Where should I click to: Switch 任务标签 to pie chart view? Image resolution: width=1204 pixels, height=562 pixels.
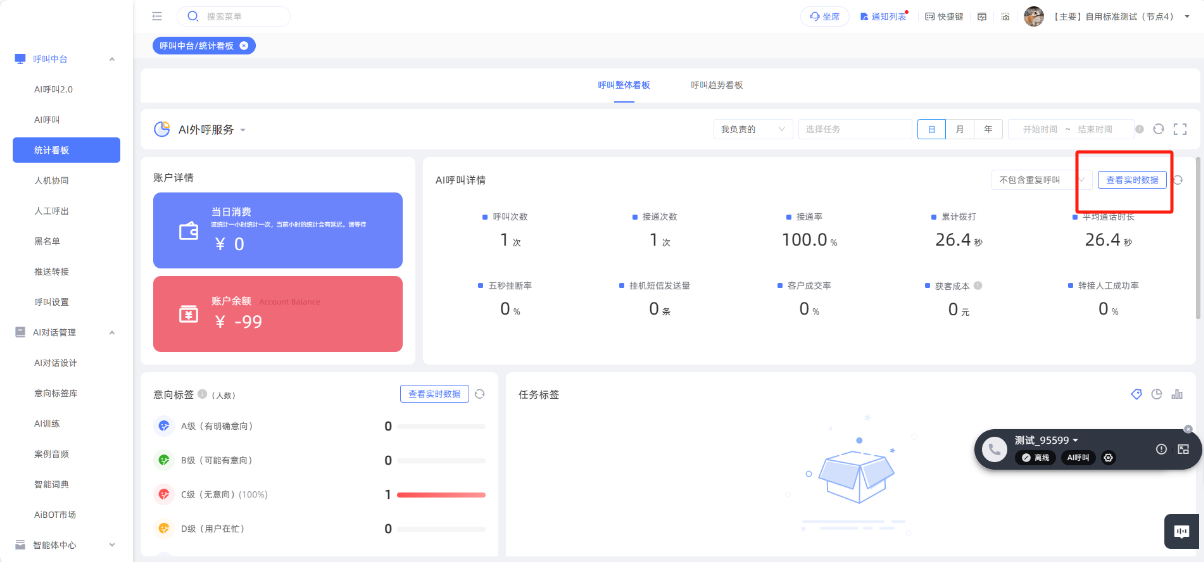click(1157, 394)
